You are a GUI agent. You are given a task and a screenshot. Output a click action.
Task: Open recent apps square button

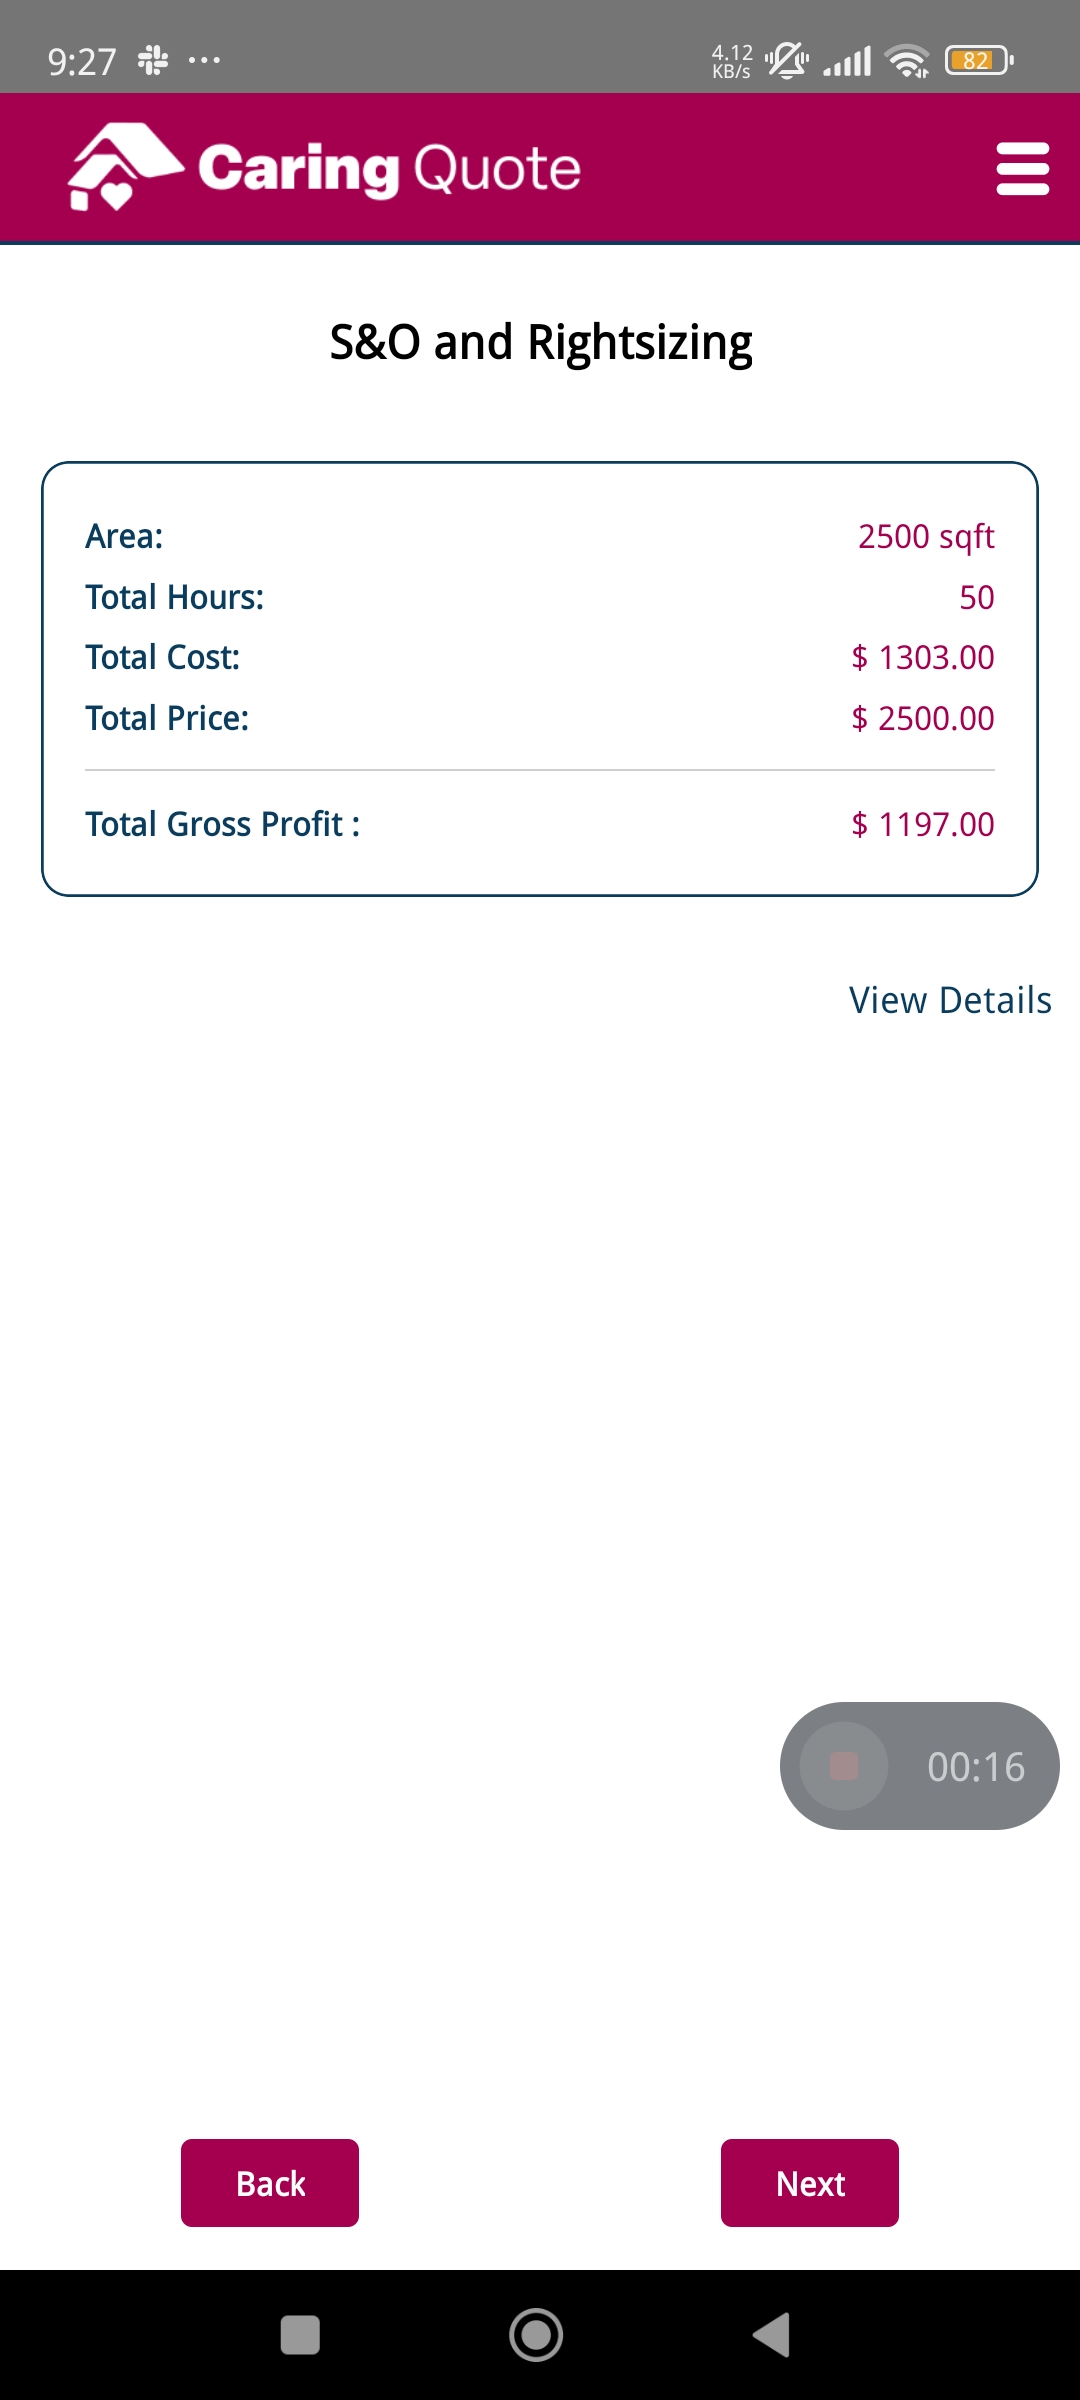click(x=300, y=2335)
